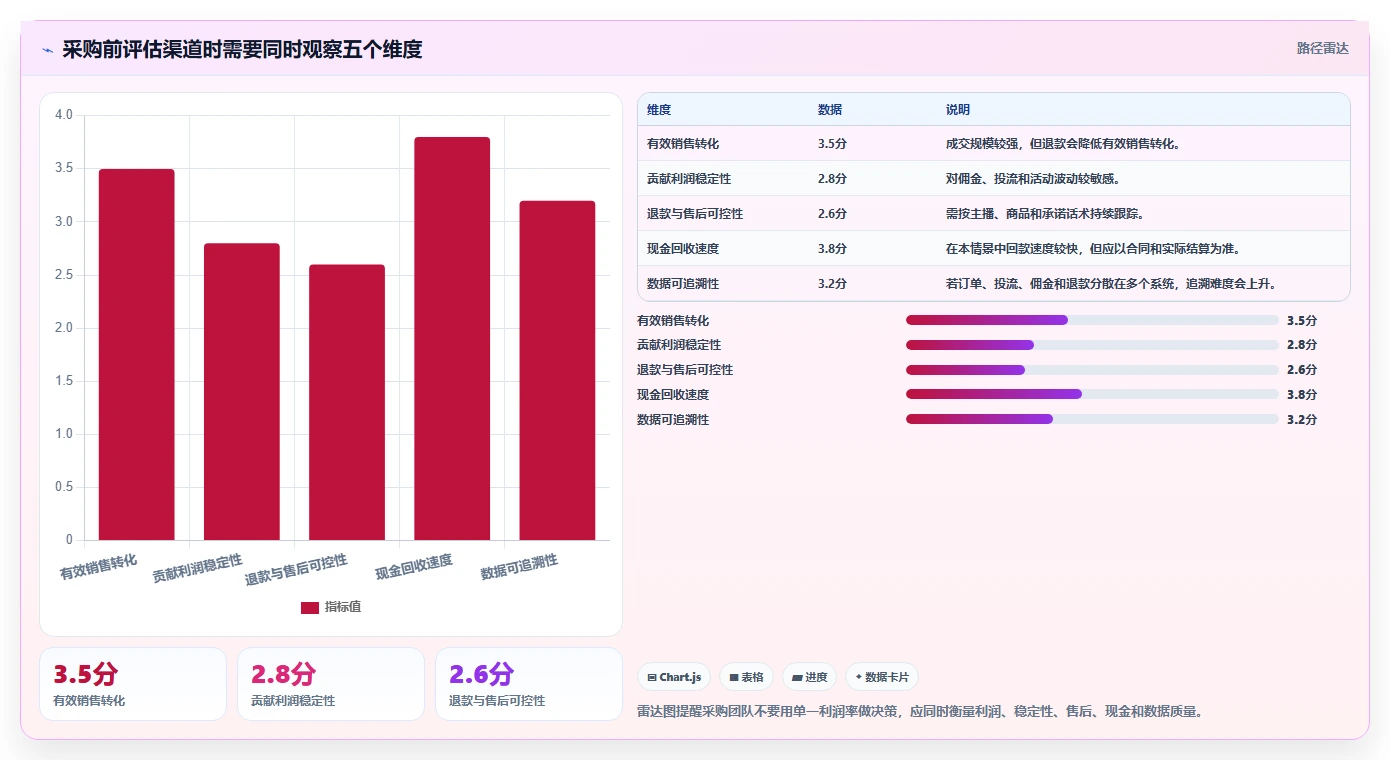Click the 数据可追溯性 progress bar
Viewport: 1390px width, 760px height.
[1092, 419]
